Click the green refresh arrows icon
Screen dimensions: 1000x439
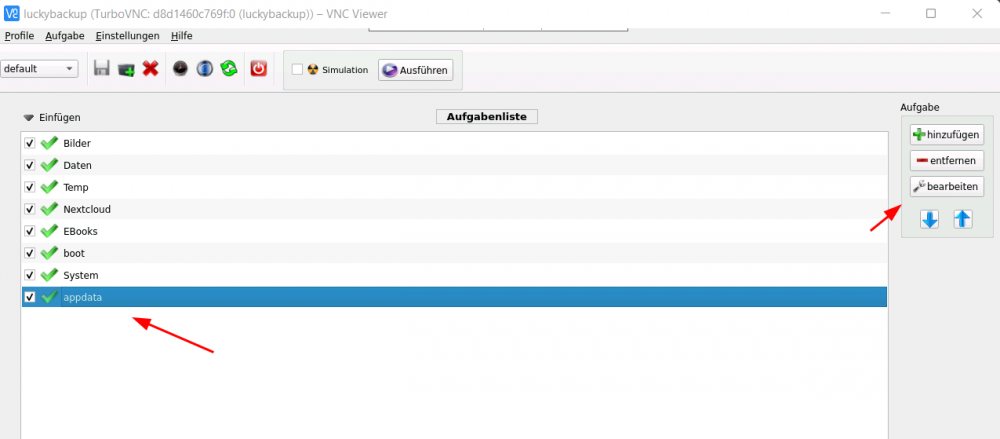(x=229, y=68)
